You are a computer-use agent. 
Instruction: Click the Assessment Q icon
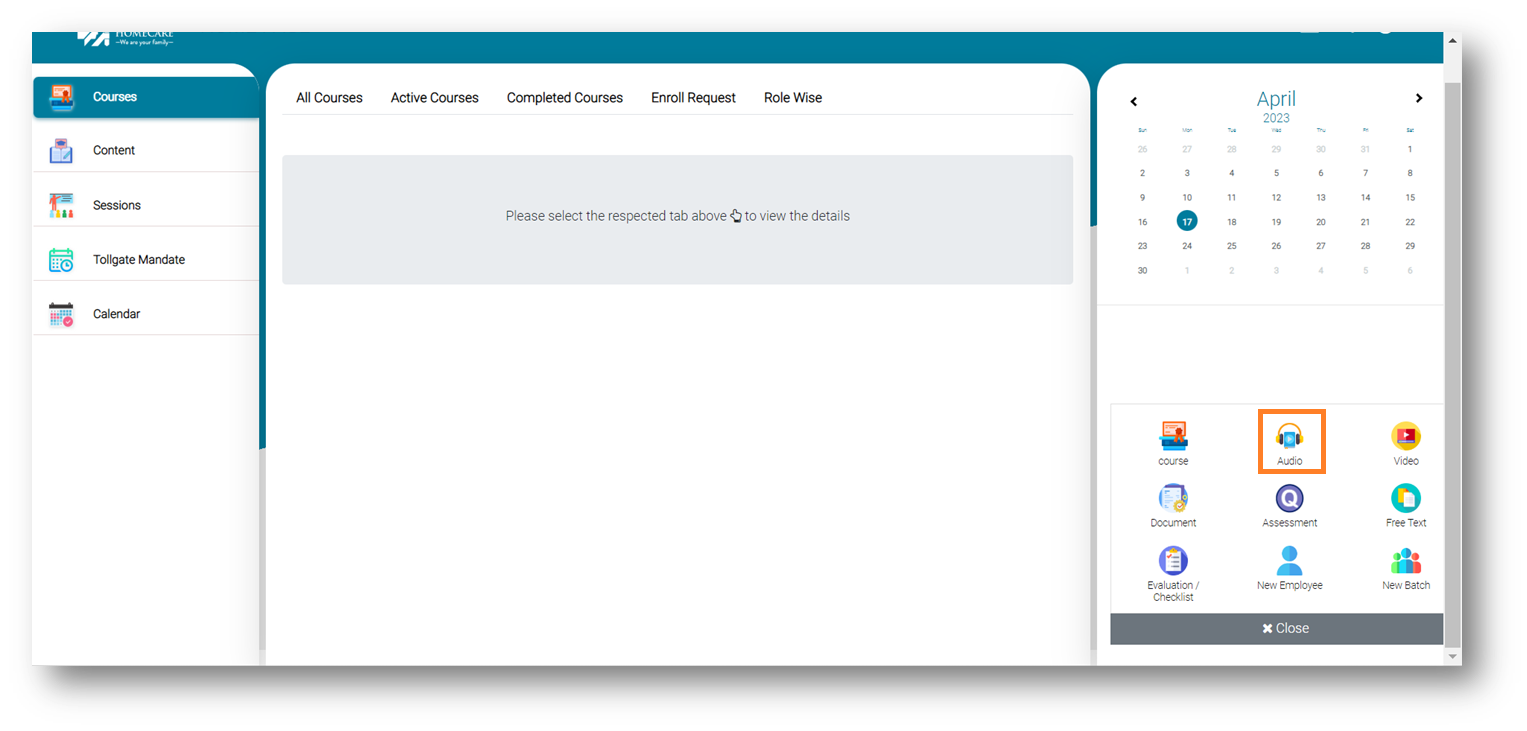click(x=1289, y=499)
